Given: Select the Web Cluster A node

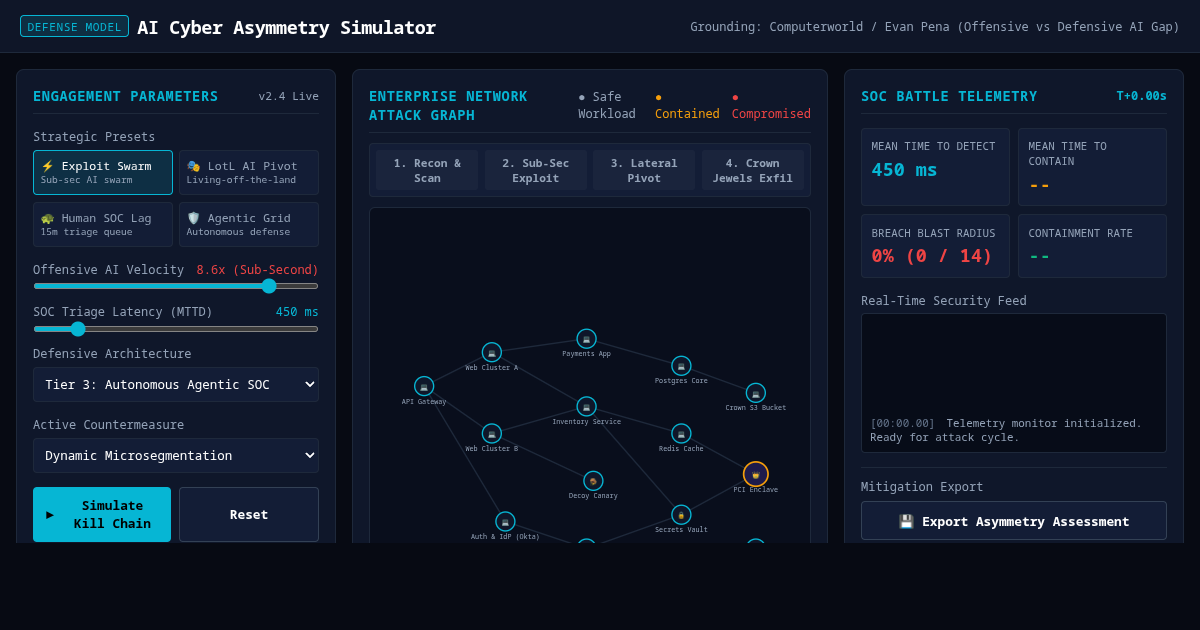Looking at the screenshot, I should click(x=492, y=352).
